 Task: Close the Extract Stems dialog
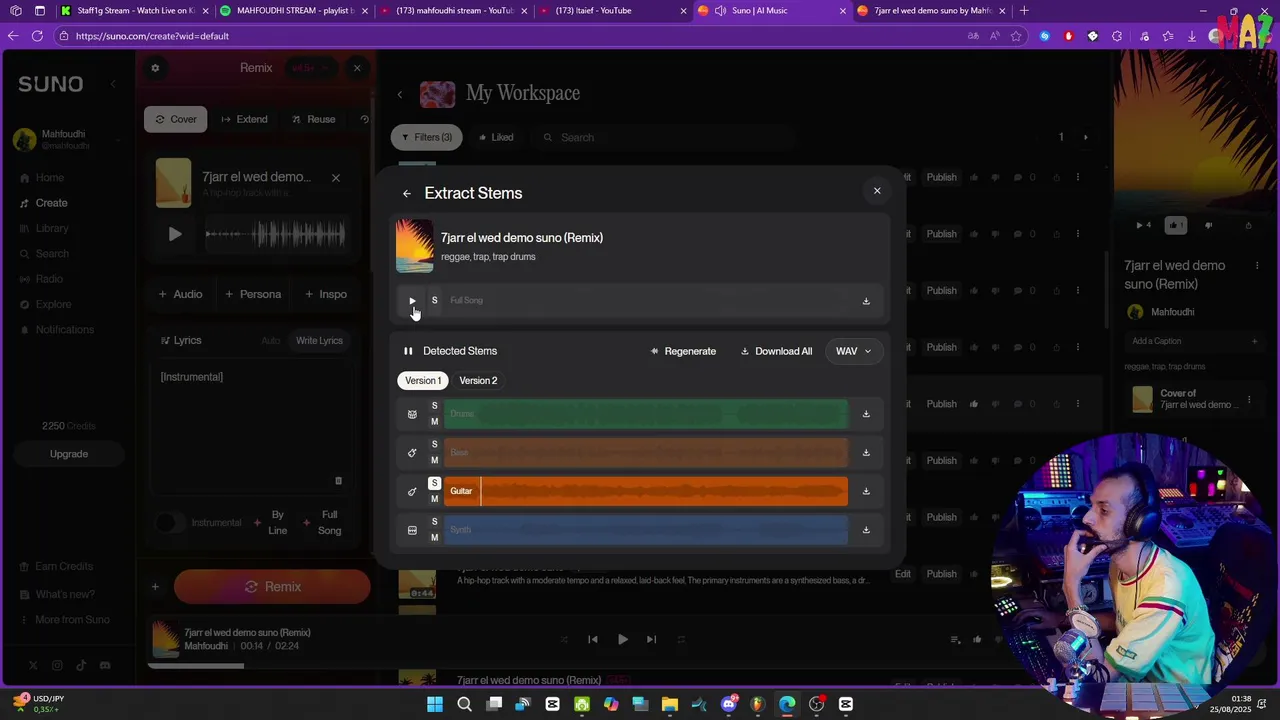click(x=877, y=191)
